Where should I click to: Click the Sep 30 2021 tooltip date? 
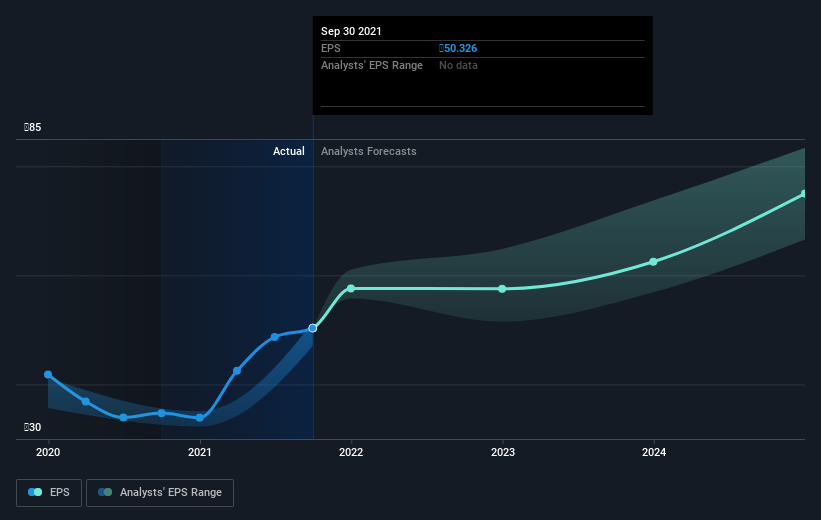tap(351, 31)
